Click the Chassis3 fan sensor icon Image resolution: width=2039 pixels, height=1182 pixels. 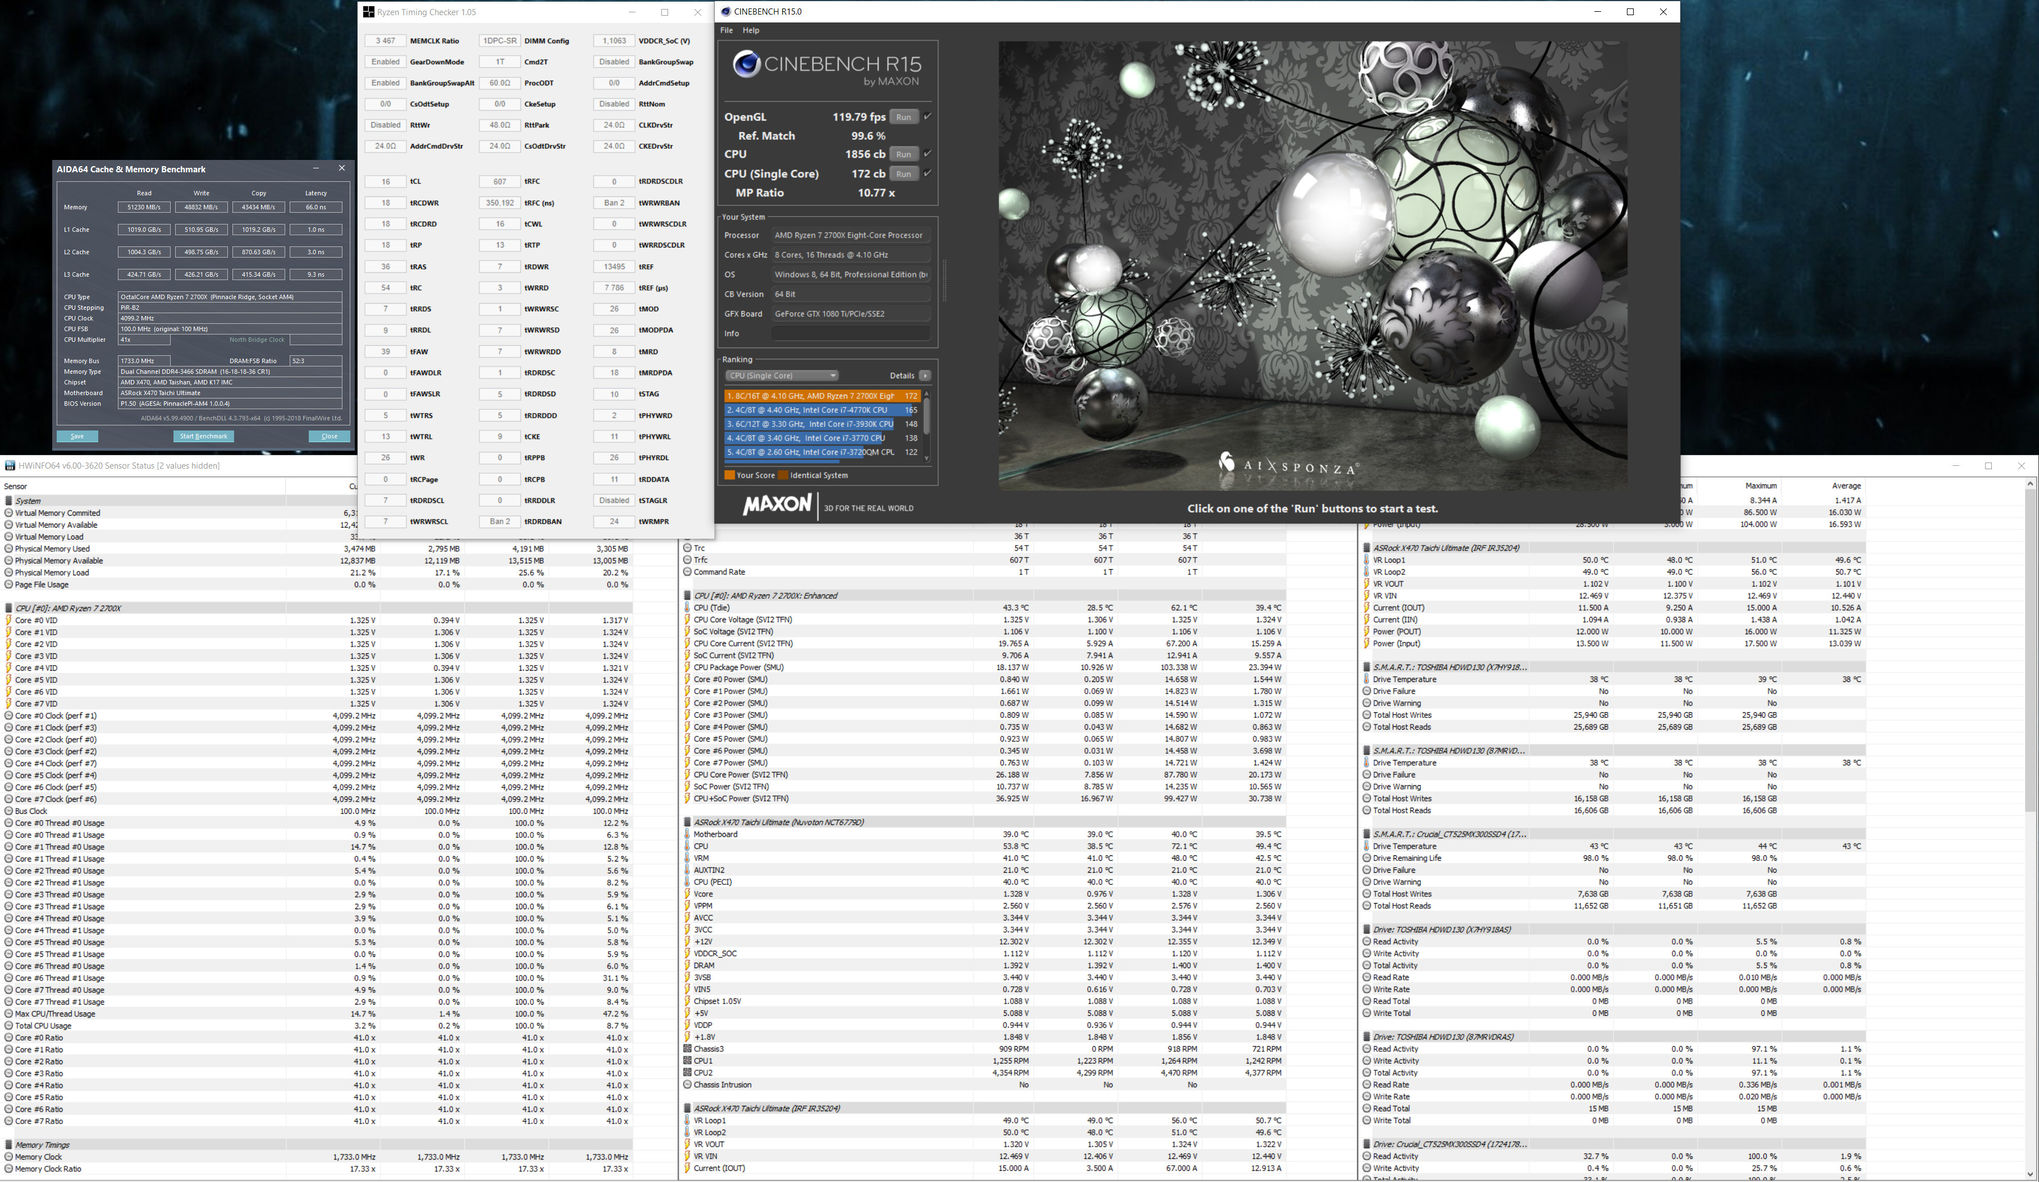[687, 1049]
